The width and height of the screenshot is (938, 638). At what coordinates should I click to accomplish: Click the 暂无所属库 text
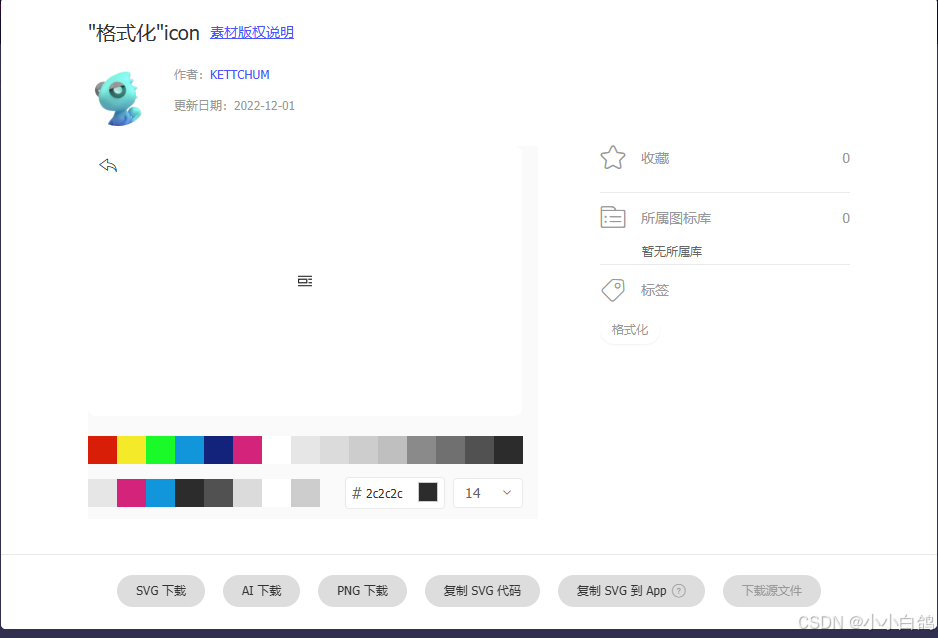(672, 252)
